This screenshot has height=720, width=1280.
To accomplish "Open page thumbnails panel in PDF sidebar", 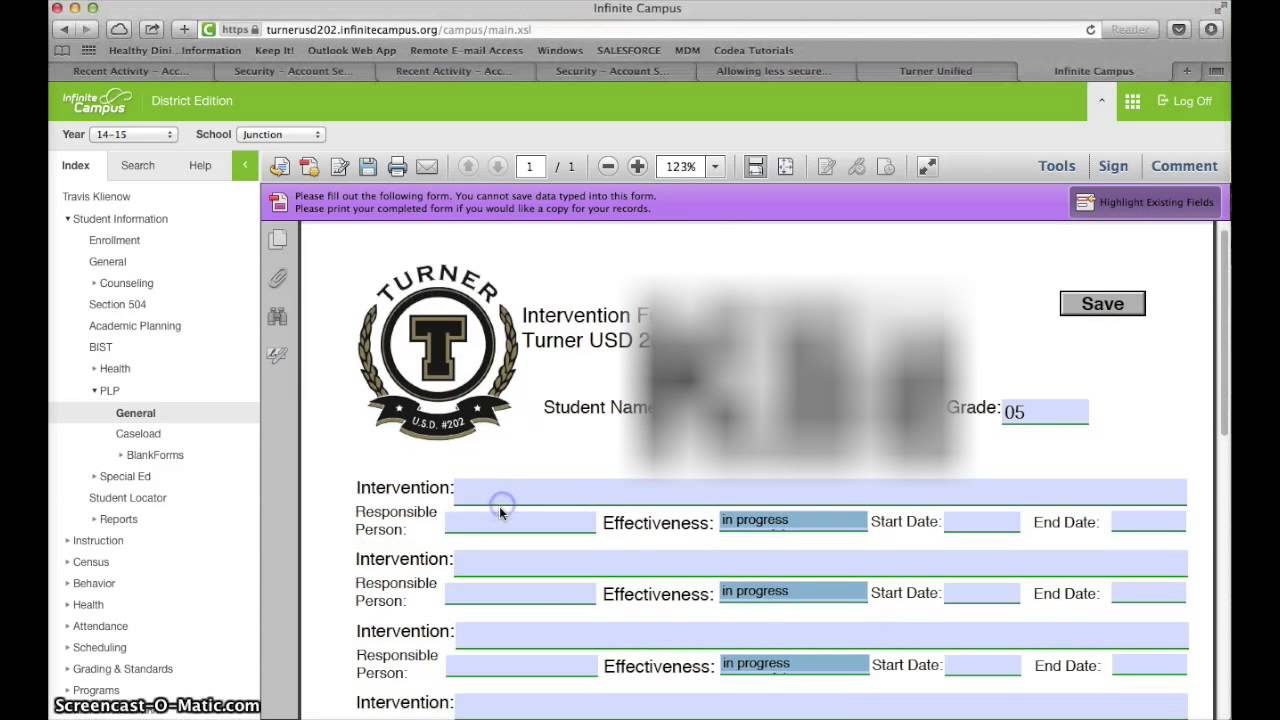I will point(278,239).
